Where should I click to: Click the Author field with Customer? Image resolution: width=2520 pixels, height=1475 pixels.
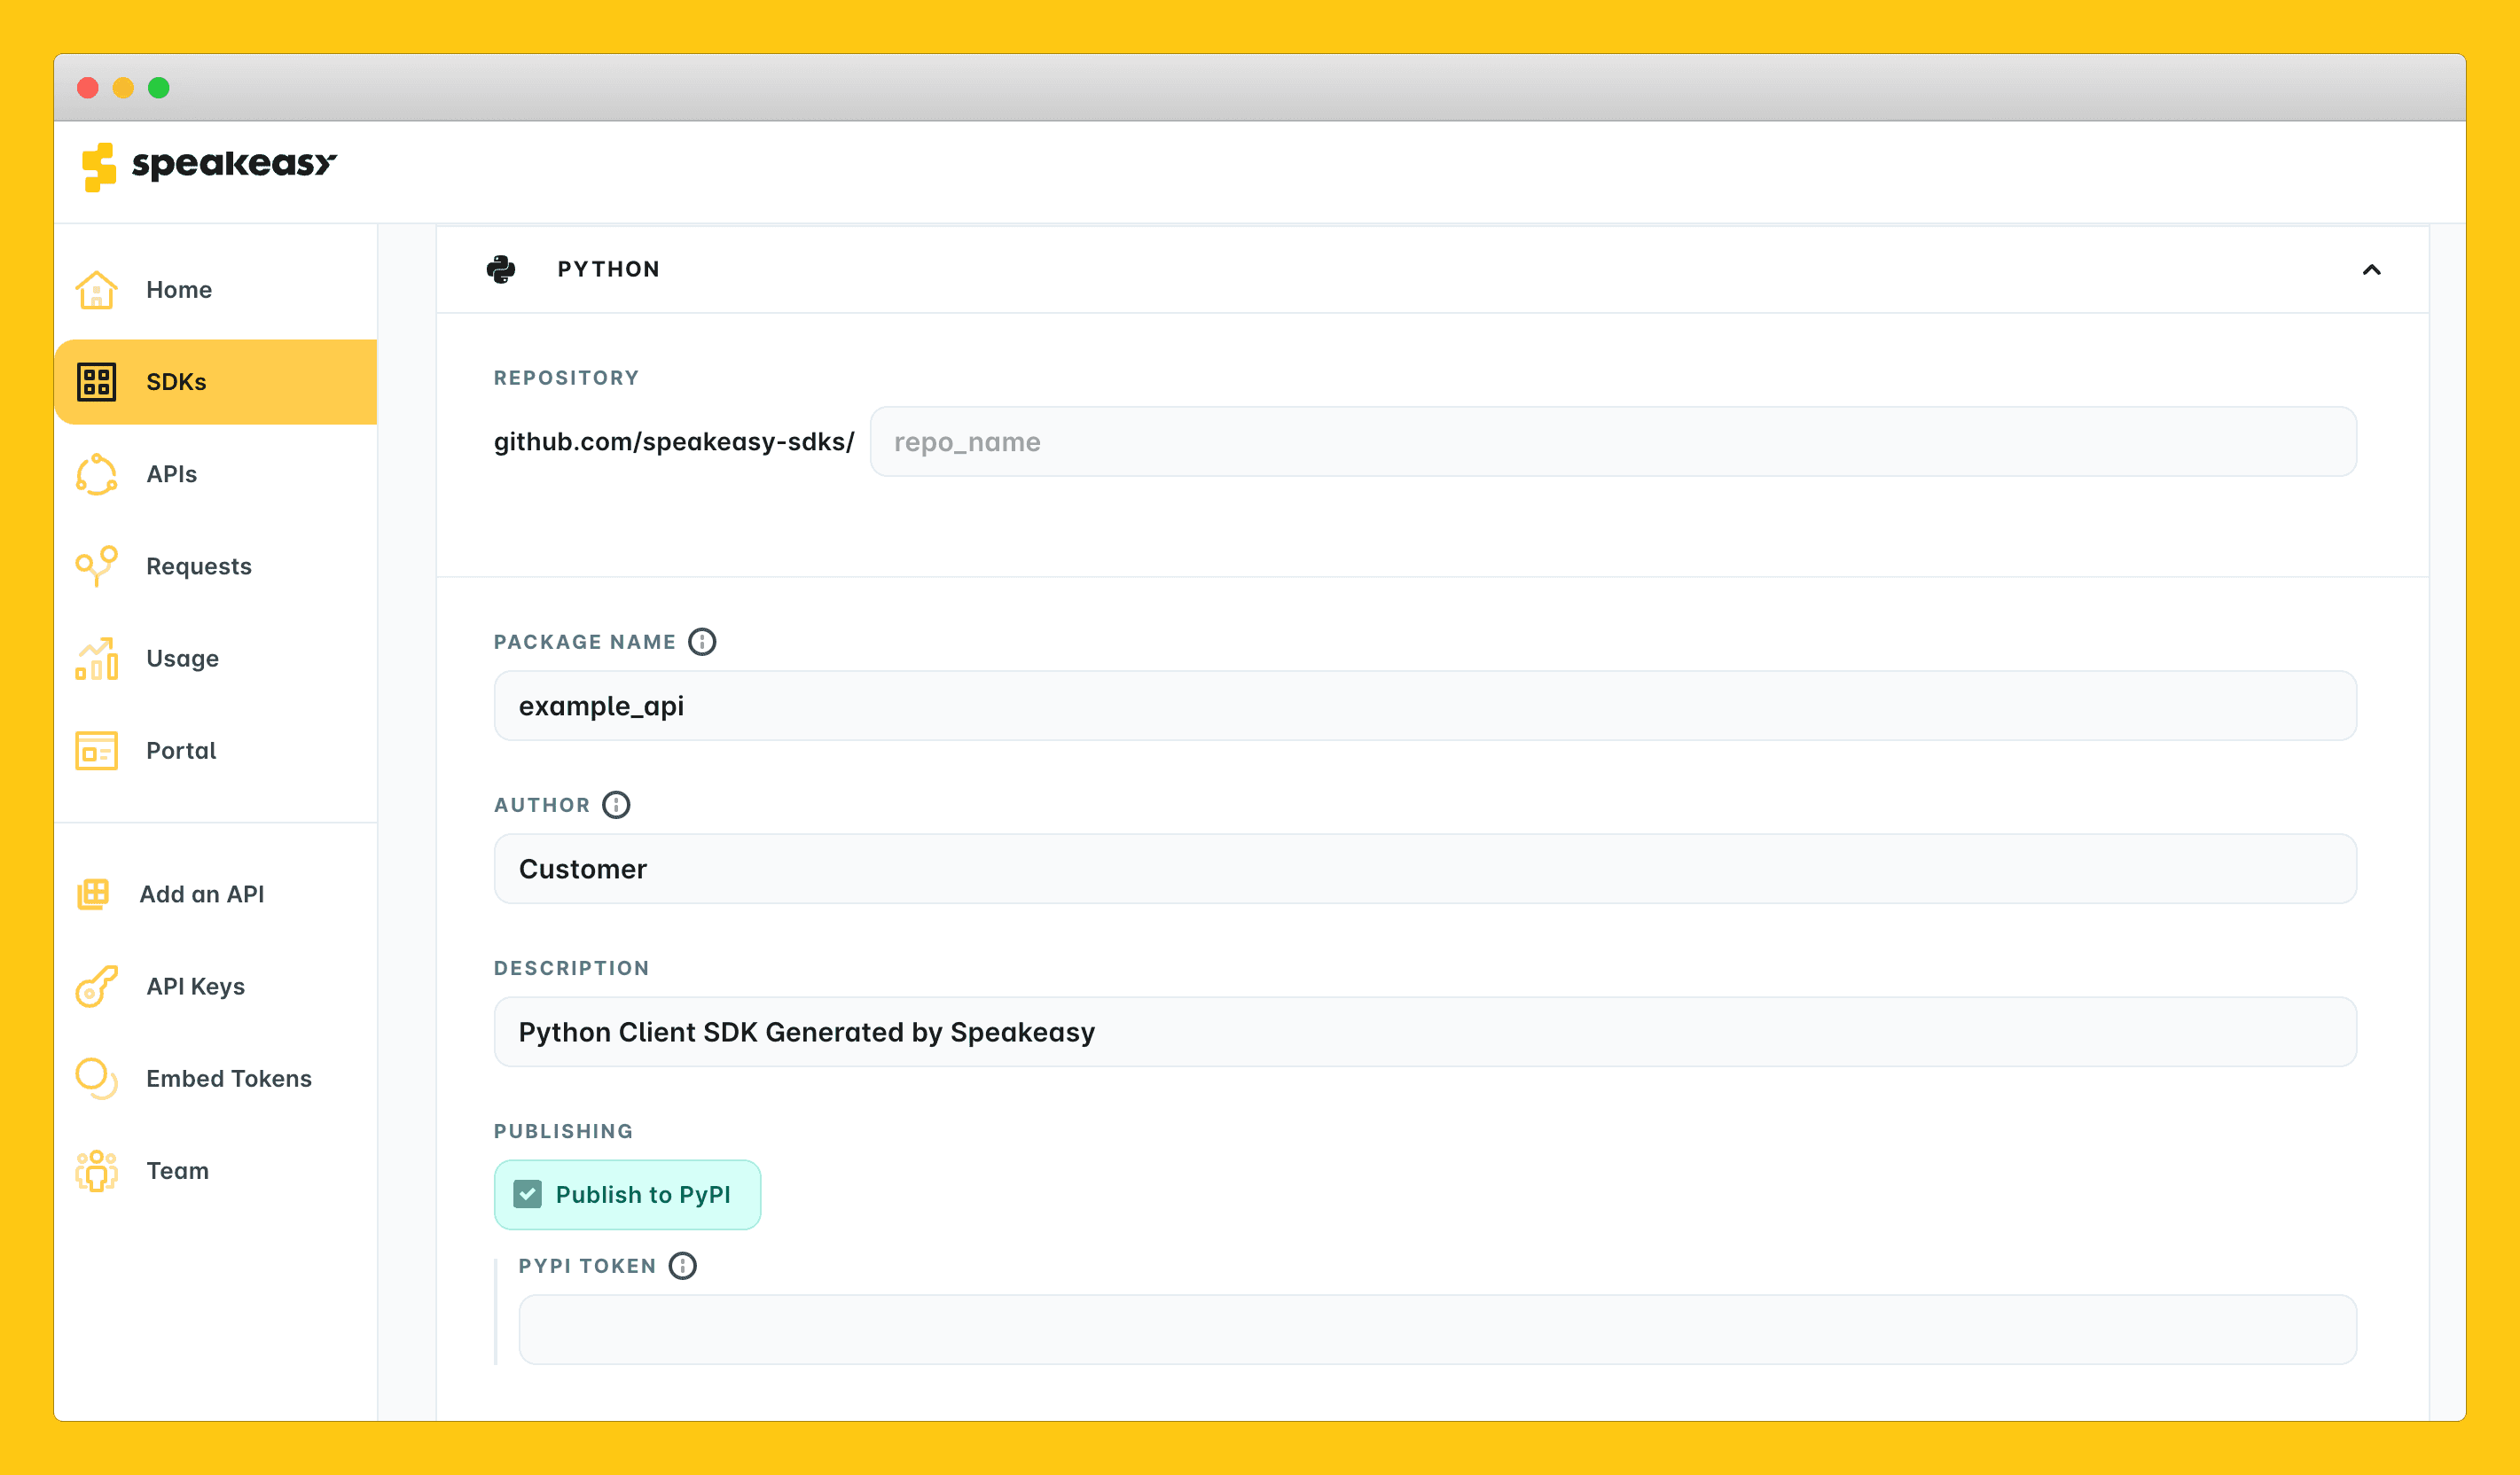pos(1425,868)
